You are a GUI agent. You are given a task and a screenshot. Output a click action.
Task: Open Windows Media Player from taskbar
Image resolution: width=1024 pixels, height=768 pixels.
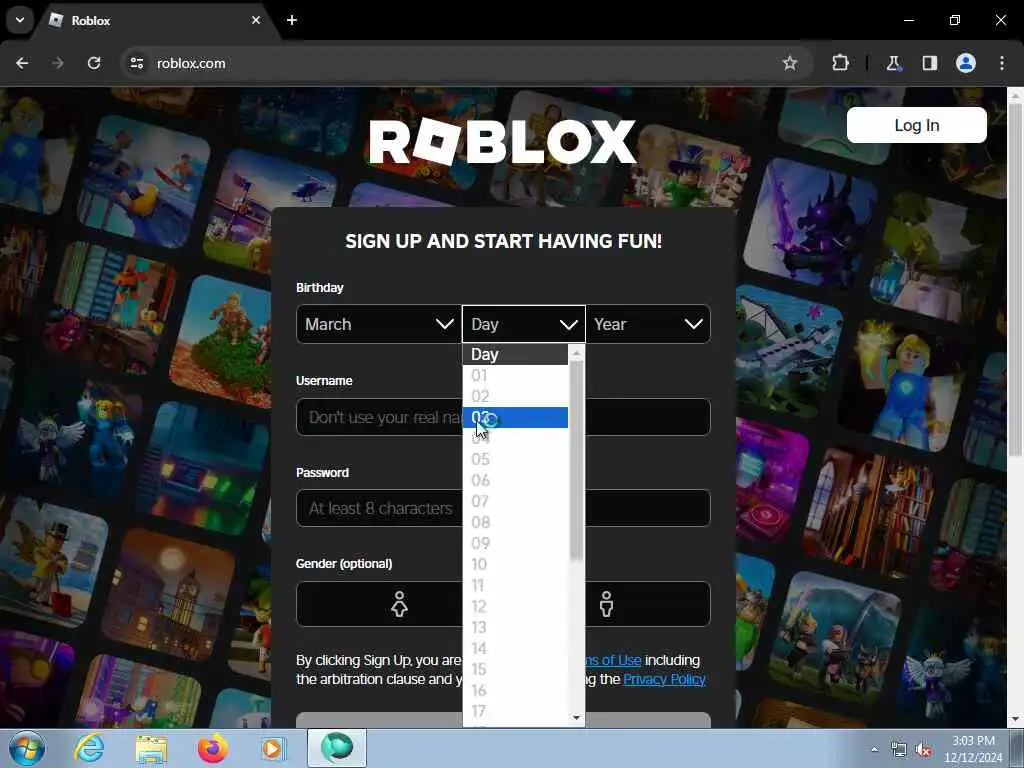[x=273, y=748]
